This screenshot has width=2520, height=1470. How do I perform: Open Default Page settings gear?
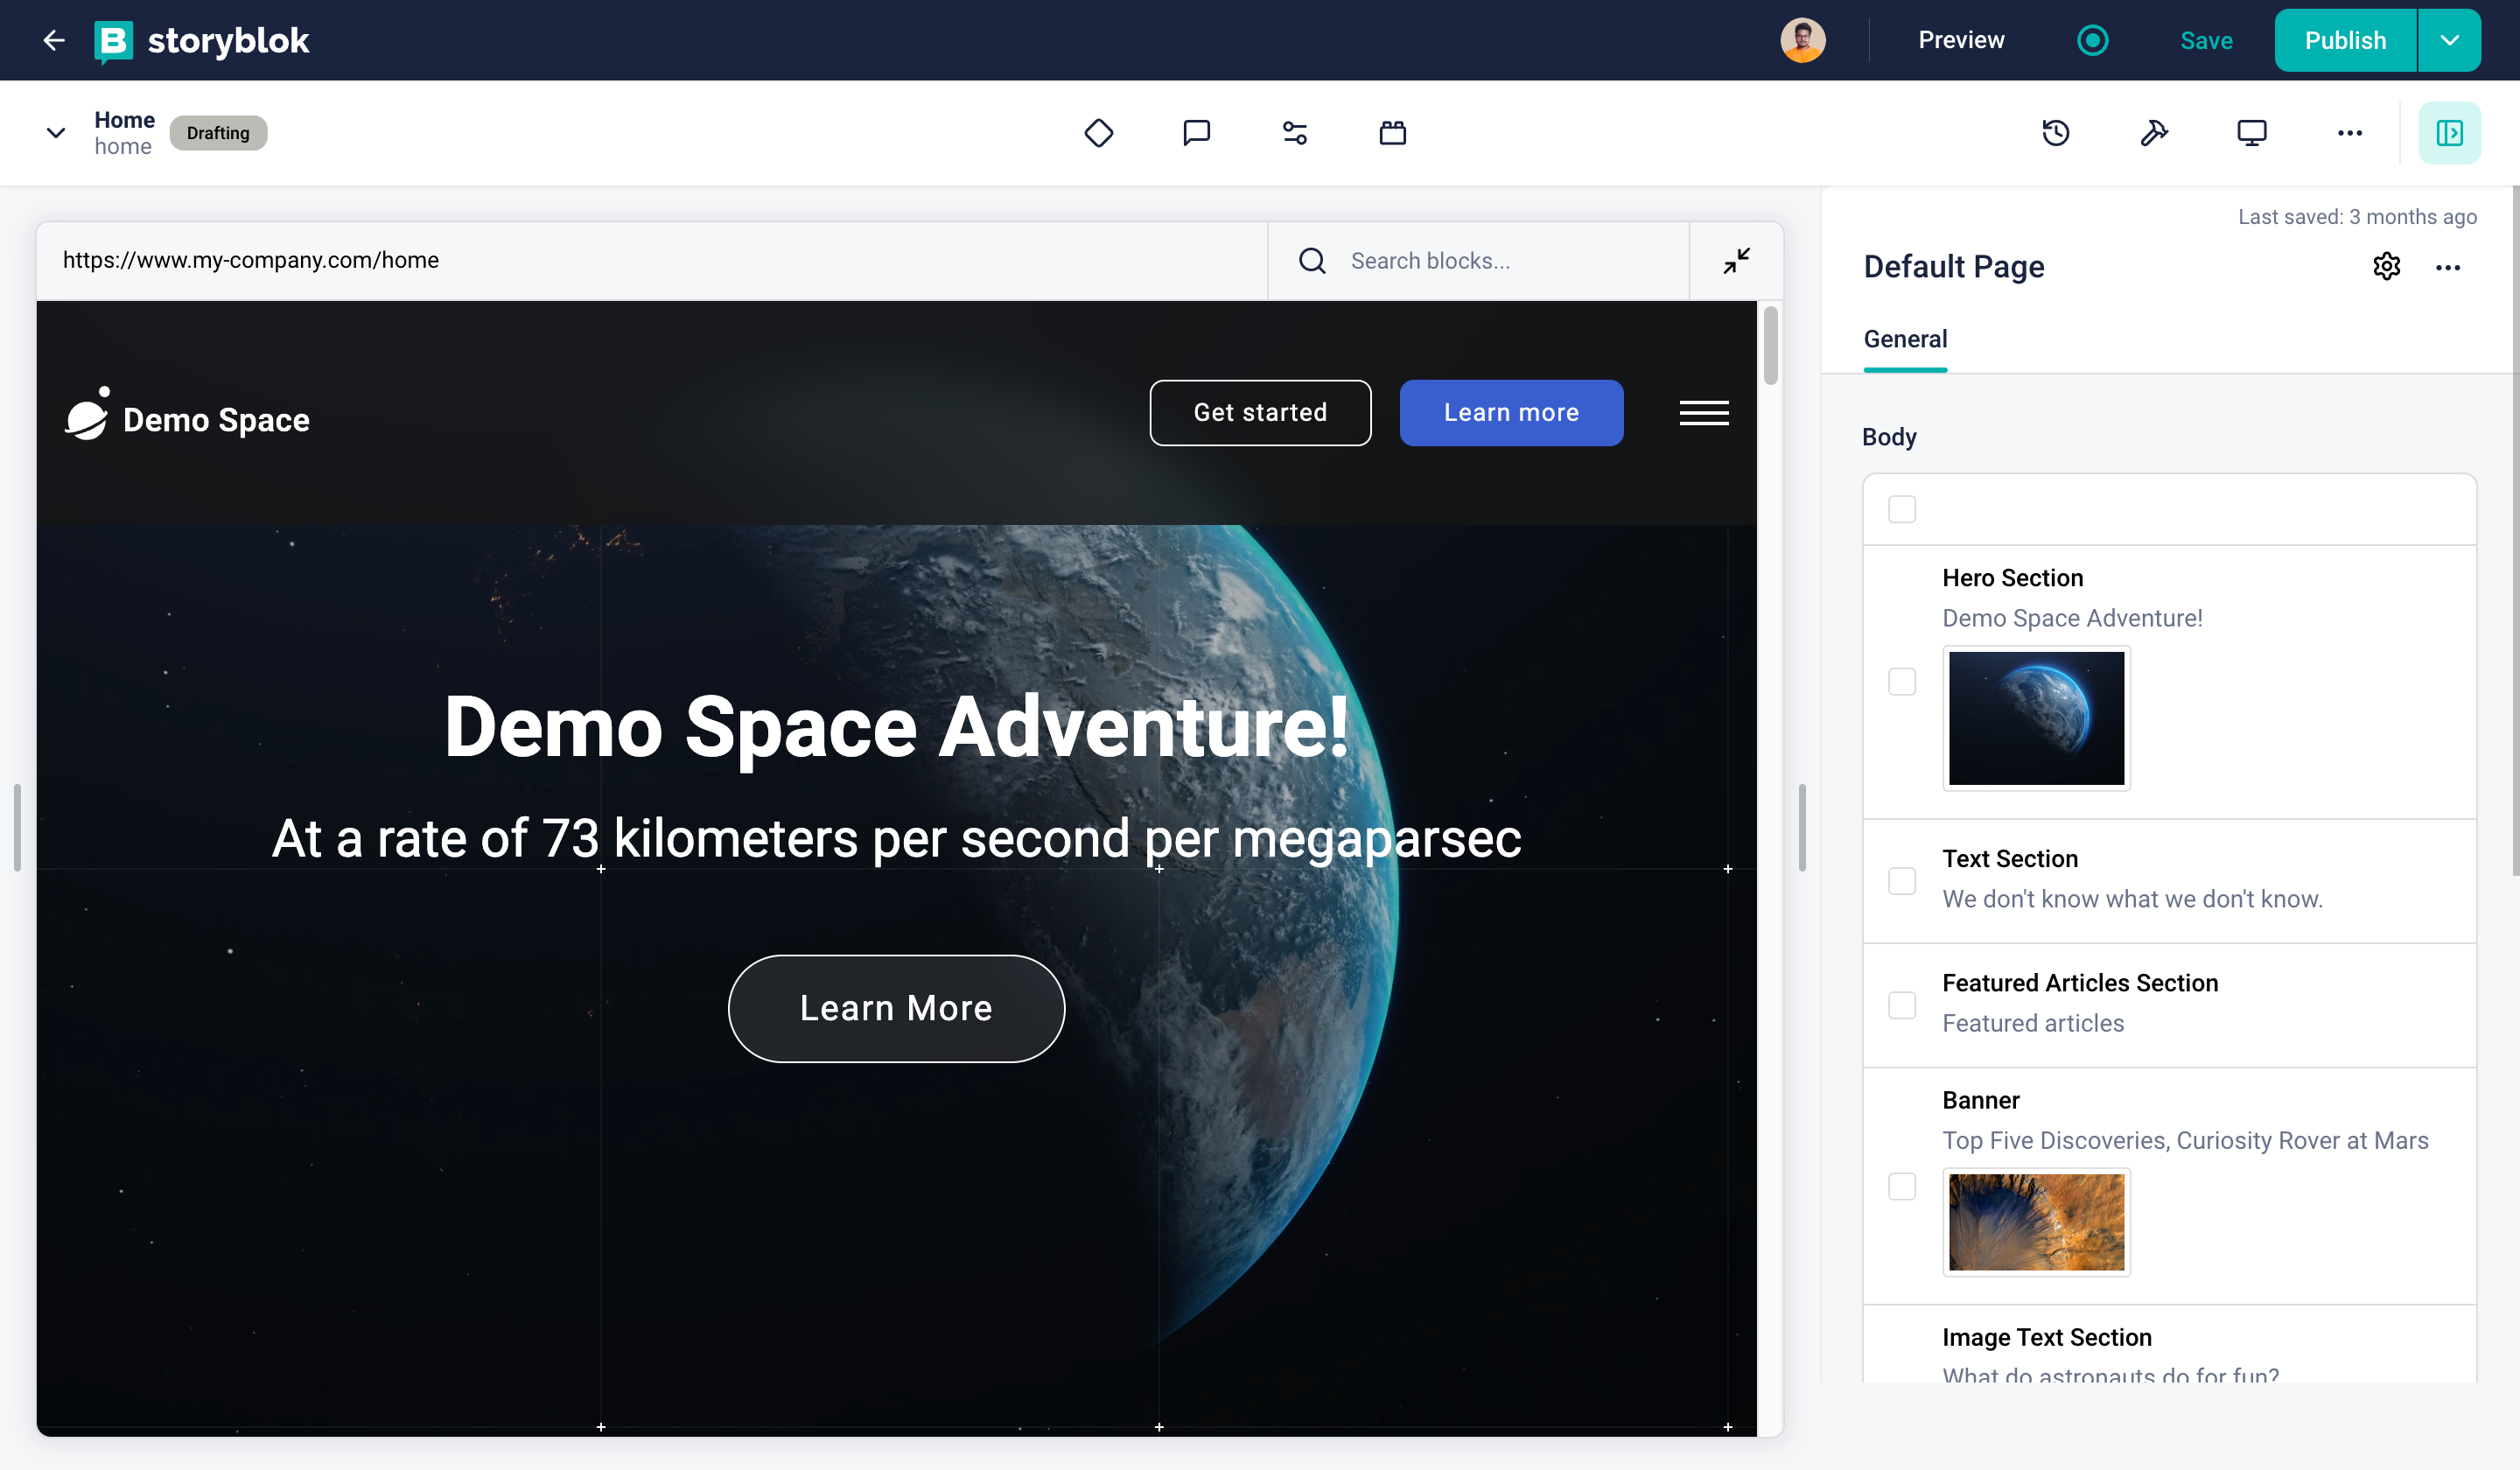(x=2387, y=266)
